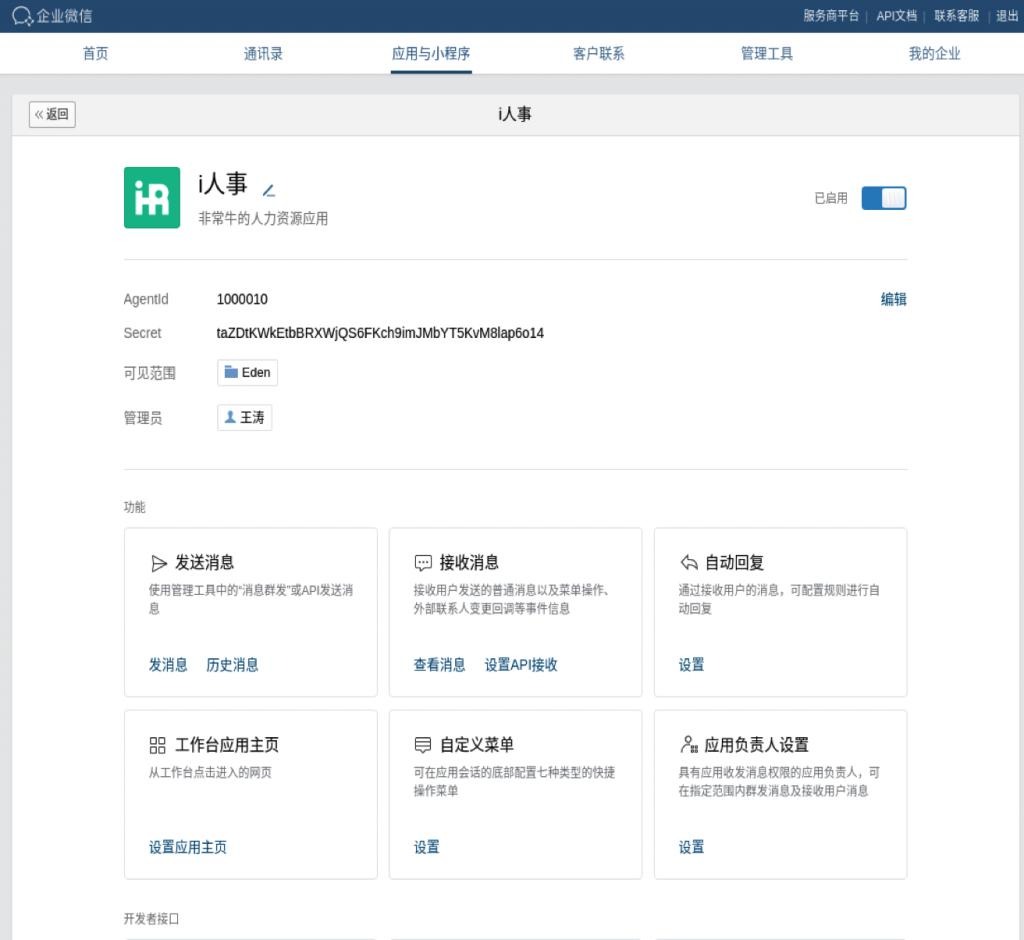This screenshot has width=1024, height=940.
Task: Click the 自定义菜单 list icon
Action: (423, 745)
